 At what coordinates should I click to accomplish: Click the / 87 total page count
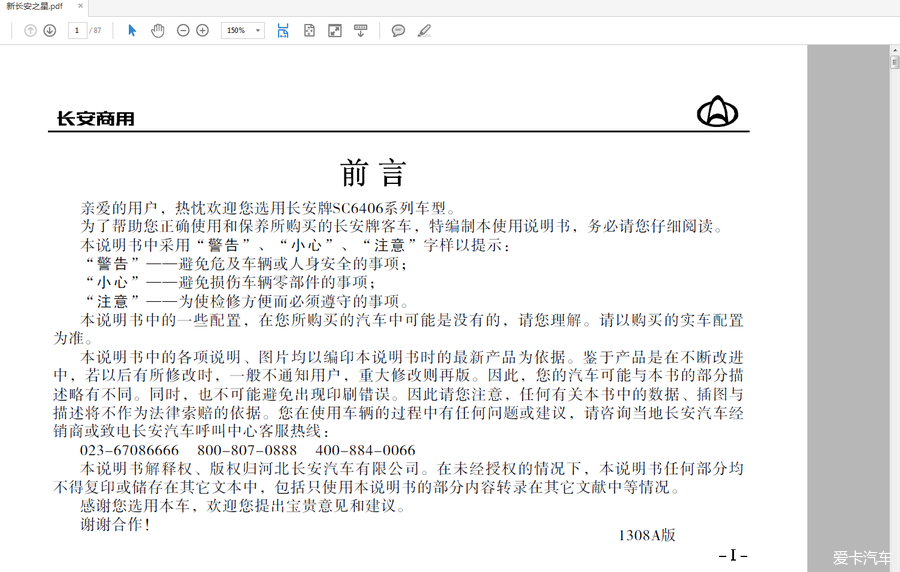[95, 30]
